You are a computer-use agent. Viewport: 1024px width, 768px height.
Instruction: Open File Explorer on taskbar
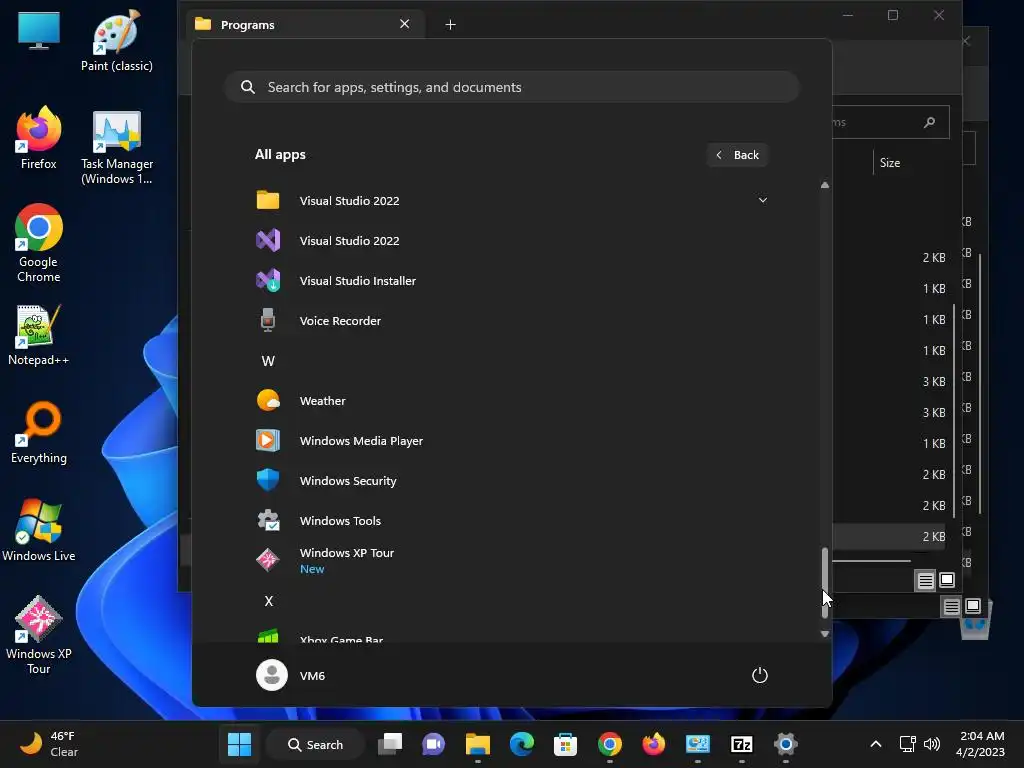point(477,744)
